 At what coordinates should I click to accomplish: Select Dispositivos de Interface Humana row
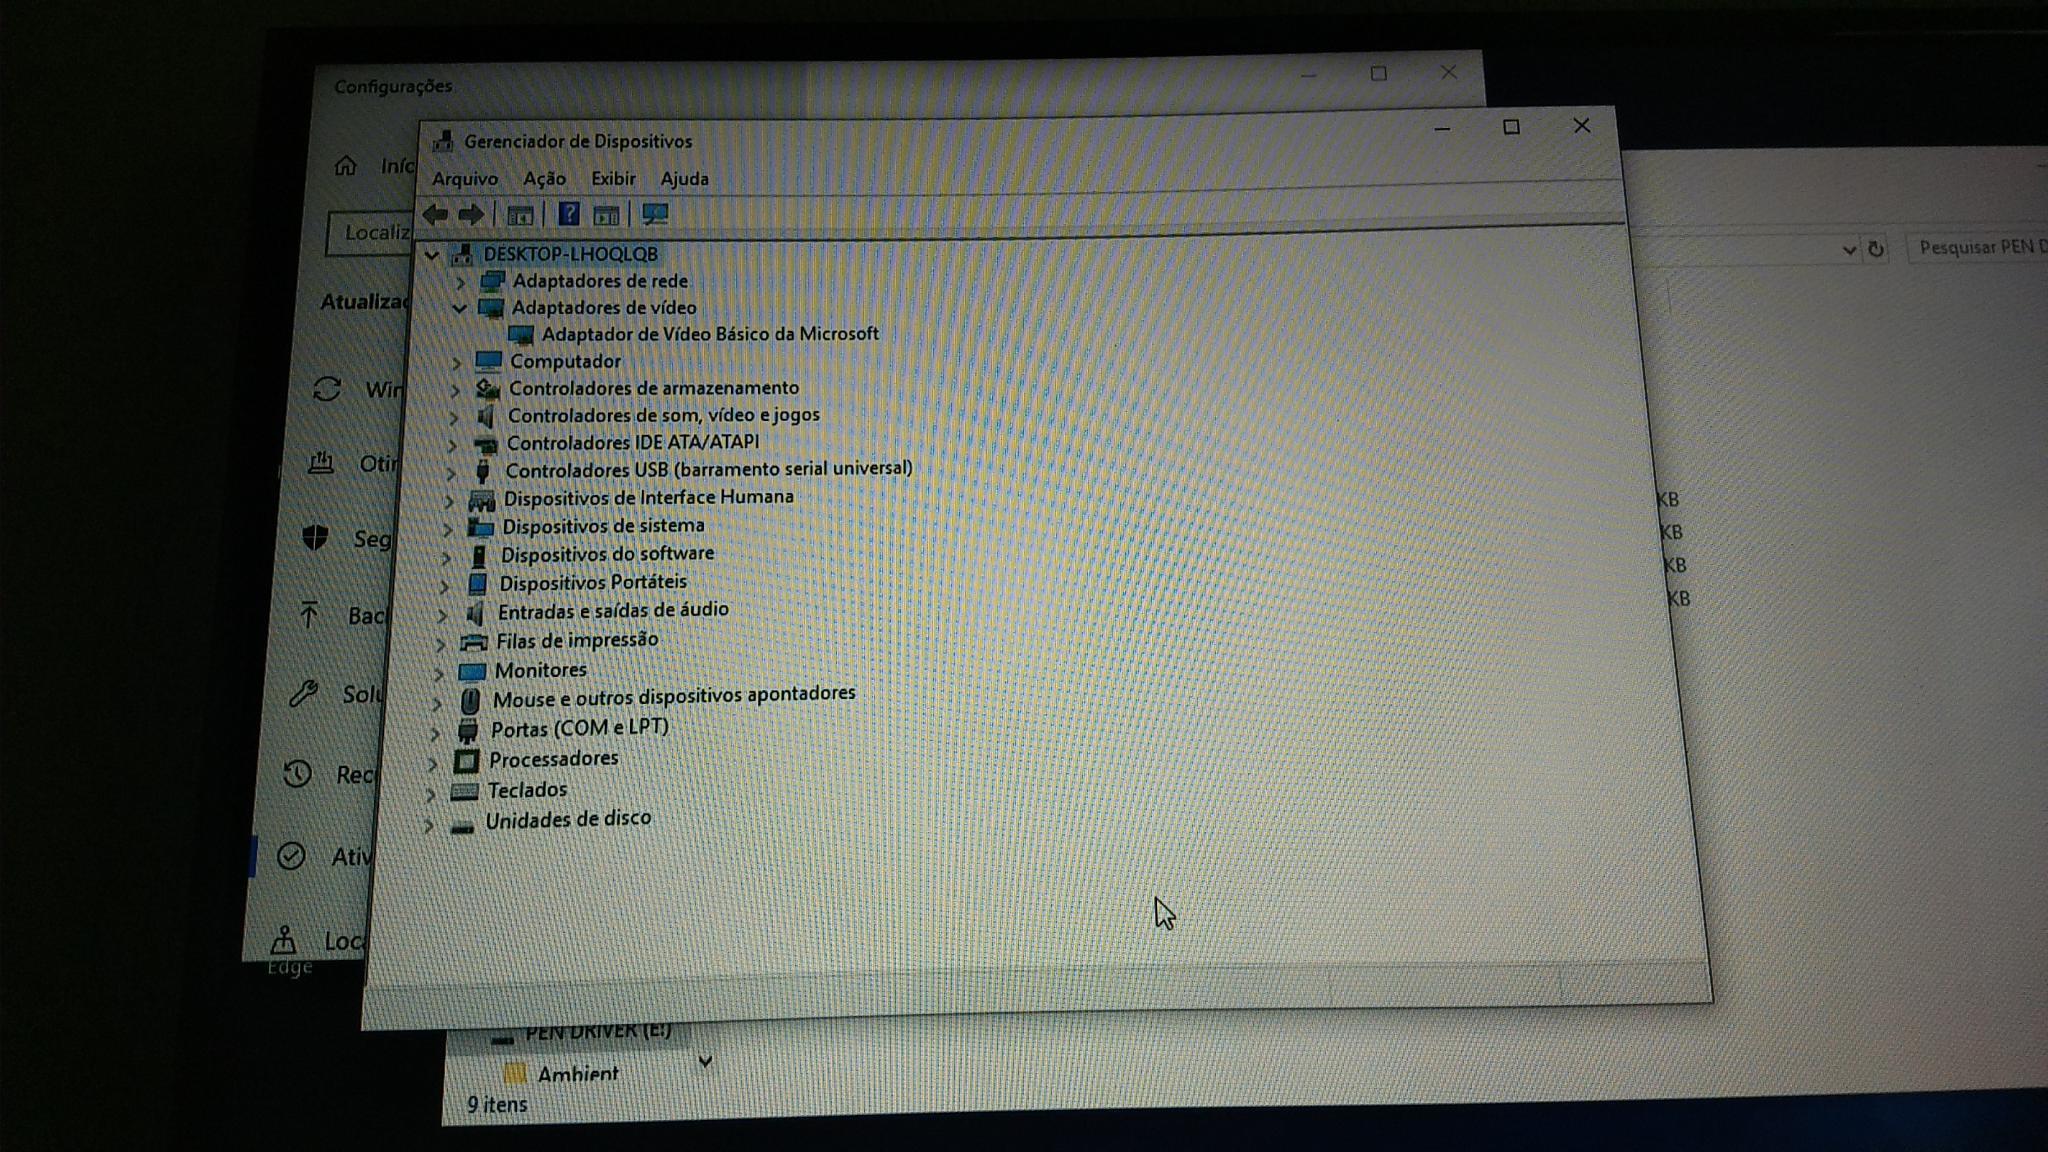click(x=648, y=498)
